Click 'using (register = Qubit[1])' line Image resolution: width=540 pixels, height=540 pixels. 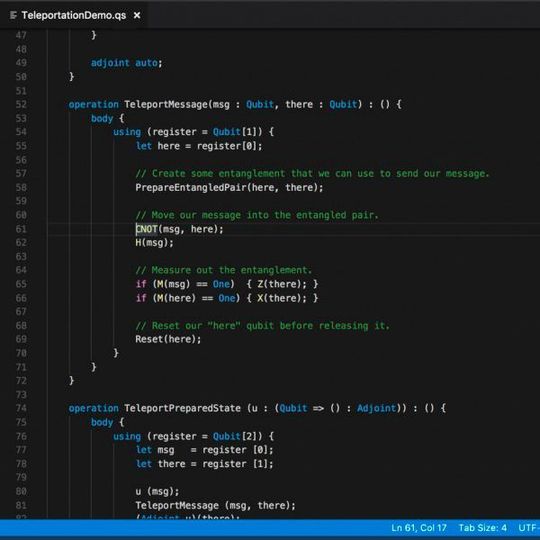click(194, 132)
